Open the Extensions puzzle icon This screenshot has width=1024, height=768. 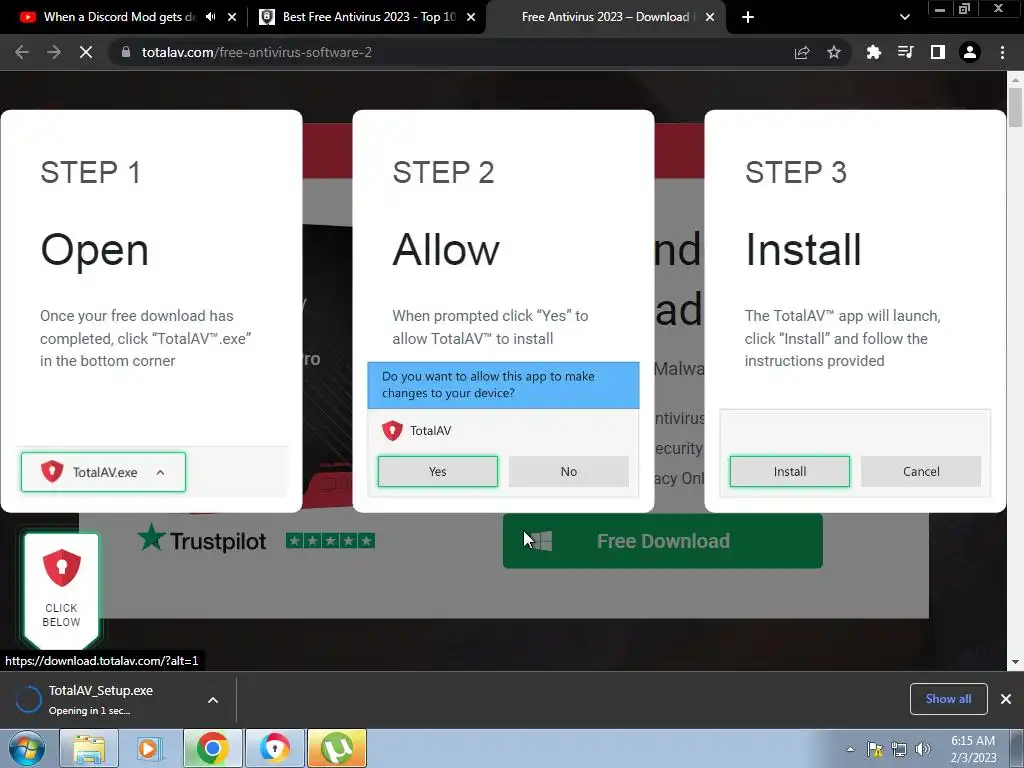point(874,52)
